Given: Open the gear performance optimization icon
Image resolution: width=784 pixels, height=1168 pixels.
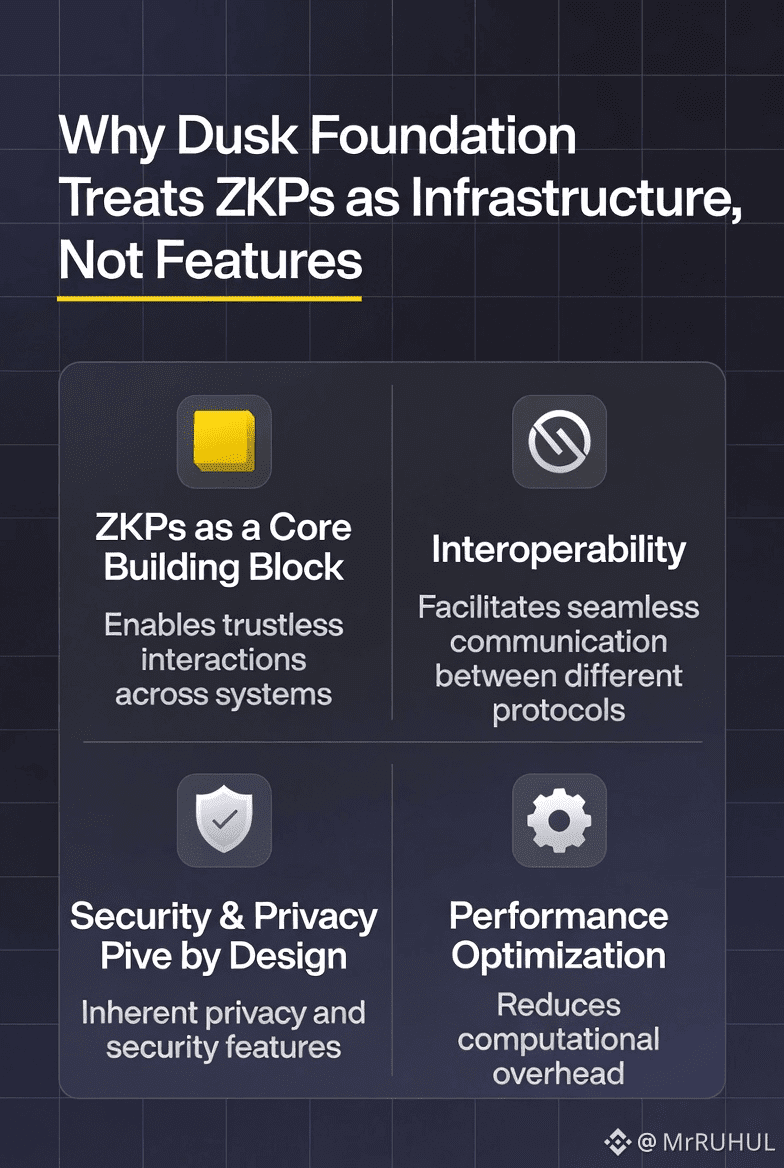Looking at the screenshot, I should (x=559, y=820).
